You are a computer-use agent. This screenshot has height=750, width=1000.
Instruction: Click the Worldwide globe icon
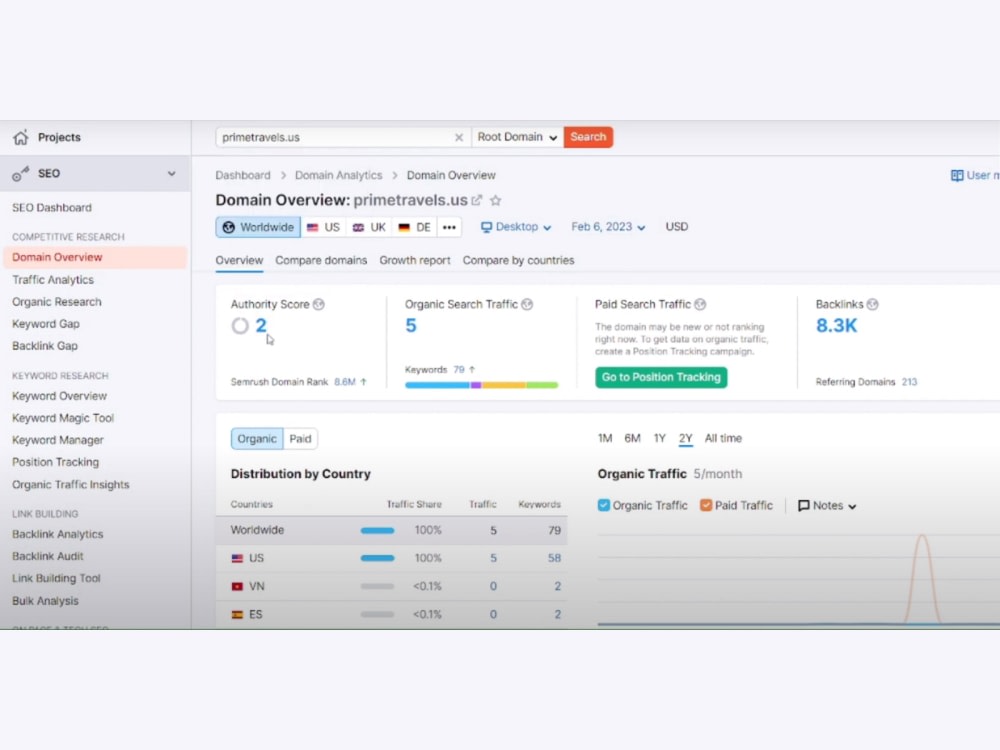click(228, 227)
